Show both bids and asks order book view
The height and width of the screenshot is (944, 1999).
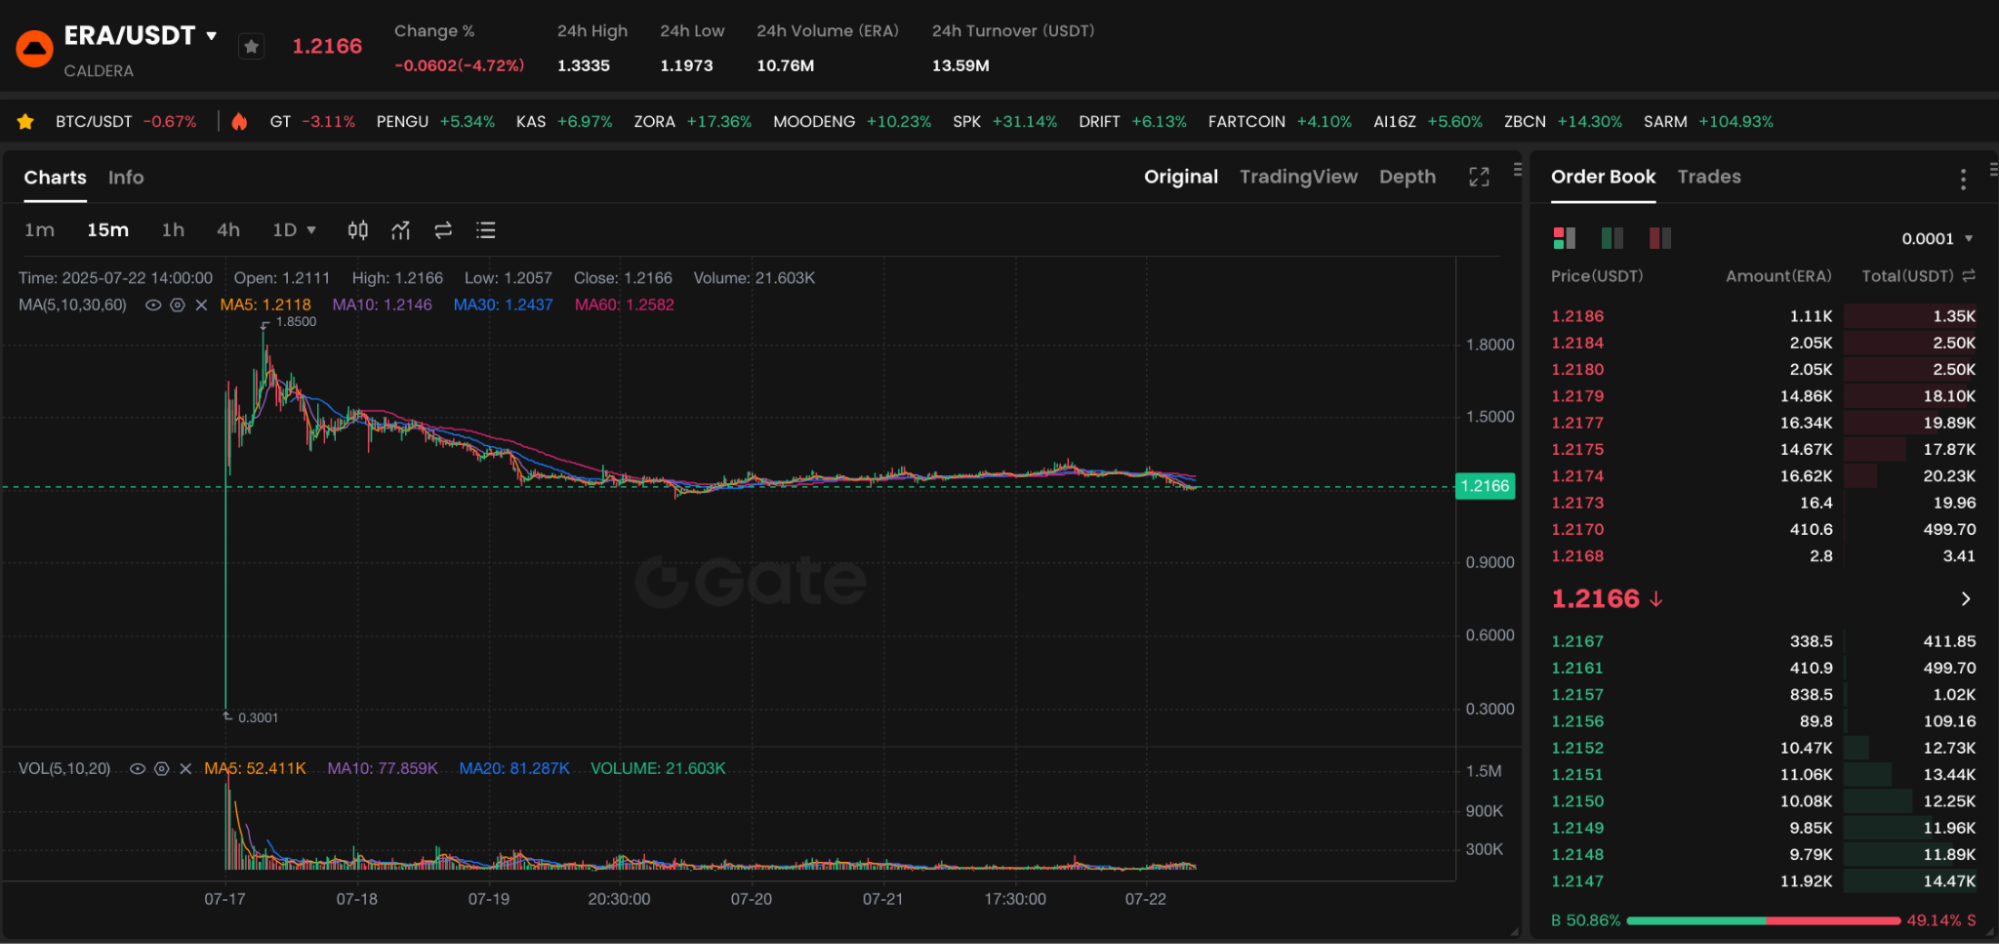click(1564, 238)
